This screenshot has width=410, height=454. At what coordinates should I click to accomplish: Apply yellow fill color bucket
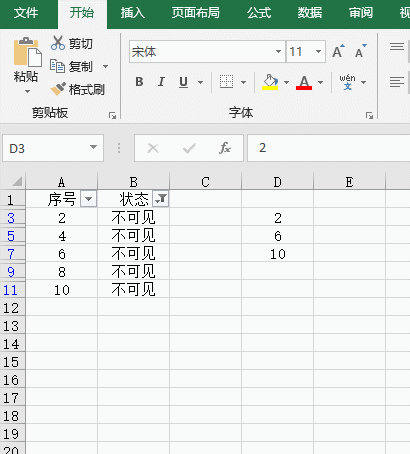(270, 82)
